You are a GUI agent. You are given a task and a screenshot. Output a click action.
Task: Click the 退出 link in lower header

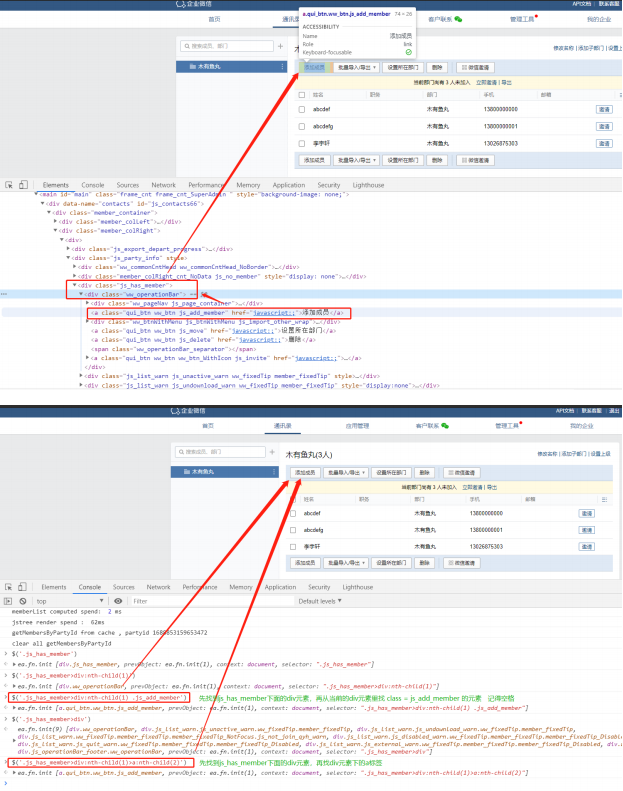[613, 411]
